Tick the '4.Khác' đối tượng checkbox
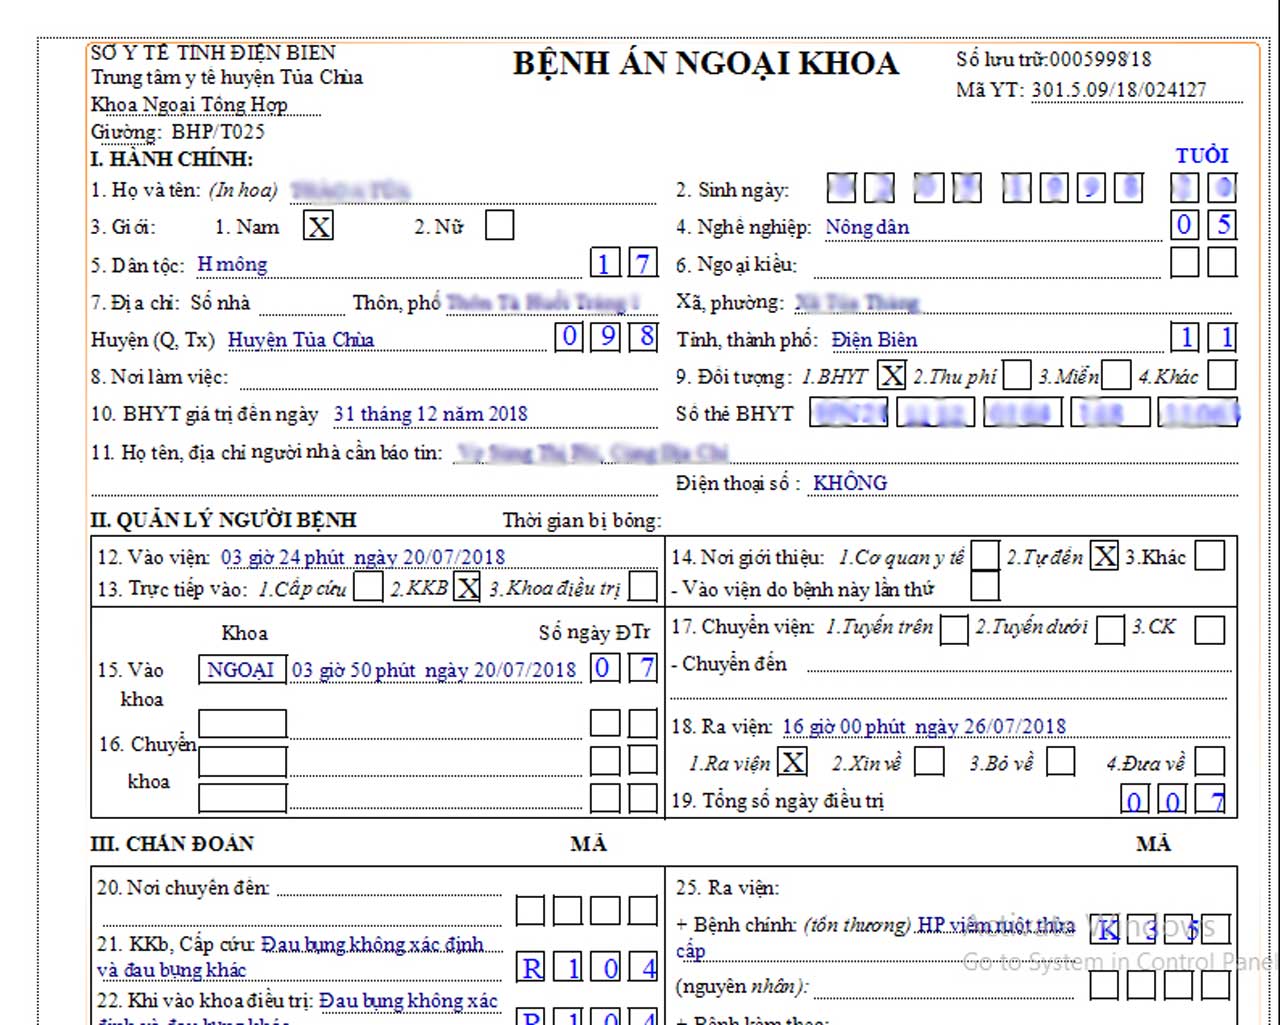The height and width of the screenshot is (1025, 1280). [x=1222, y=375]
